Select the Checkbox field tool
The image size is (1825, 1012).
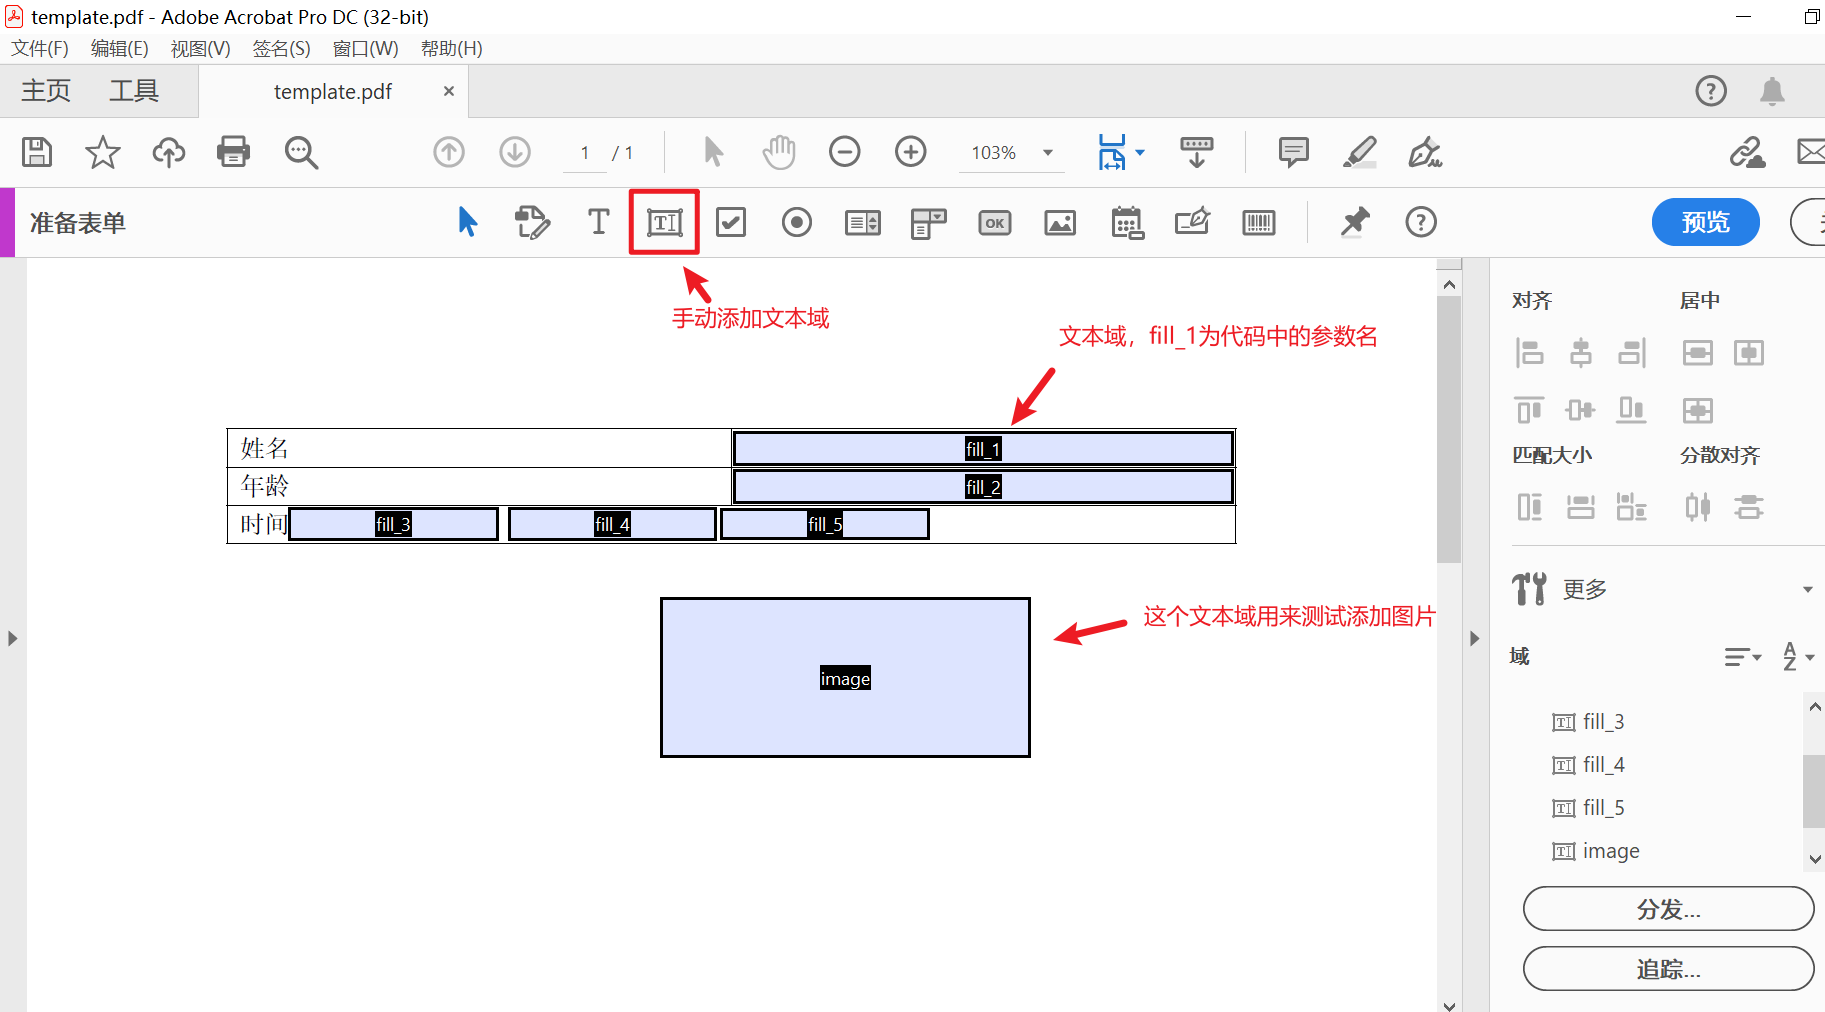[731, 222]
